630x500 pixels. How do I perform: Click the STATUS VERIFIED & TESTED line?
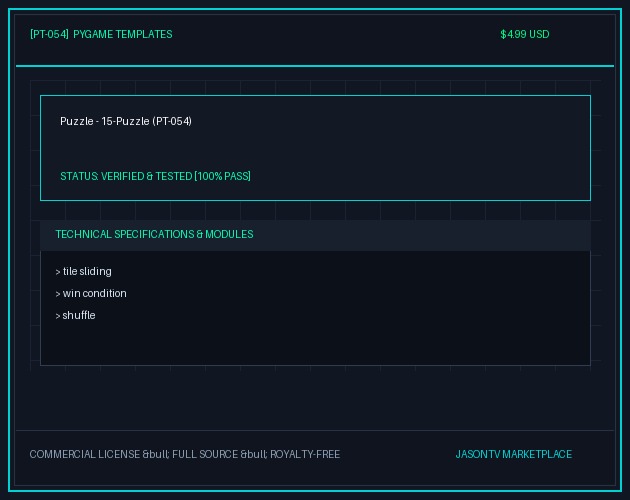[155, 176]
